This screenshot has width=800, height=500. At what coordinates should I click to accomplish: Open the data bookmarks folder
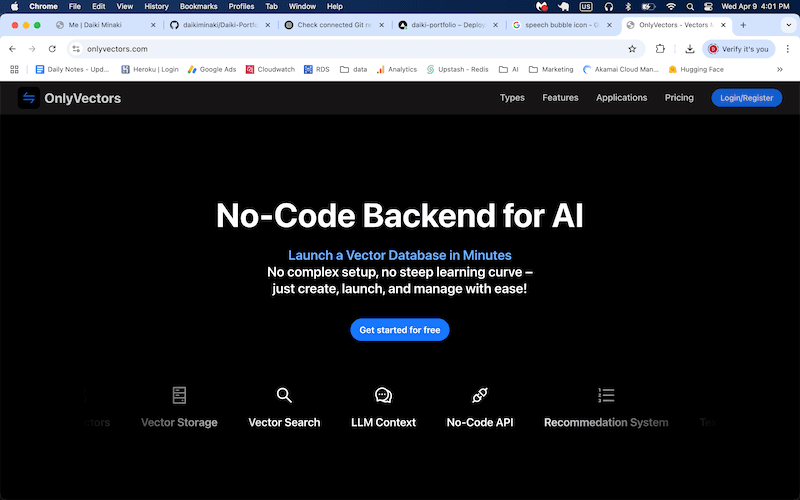click(x=354, y=69)
